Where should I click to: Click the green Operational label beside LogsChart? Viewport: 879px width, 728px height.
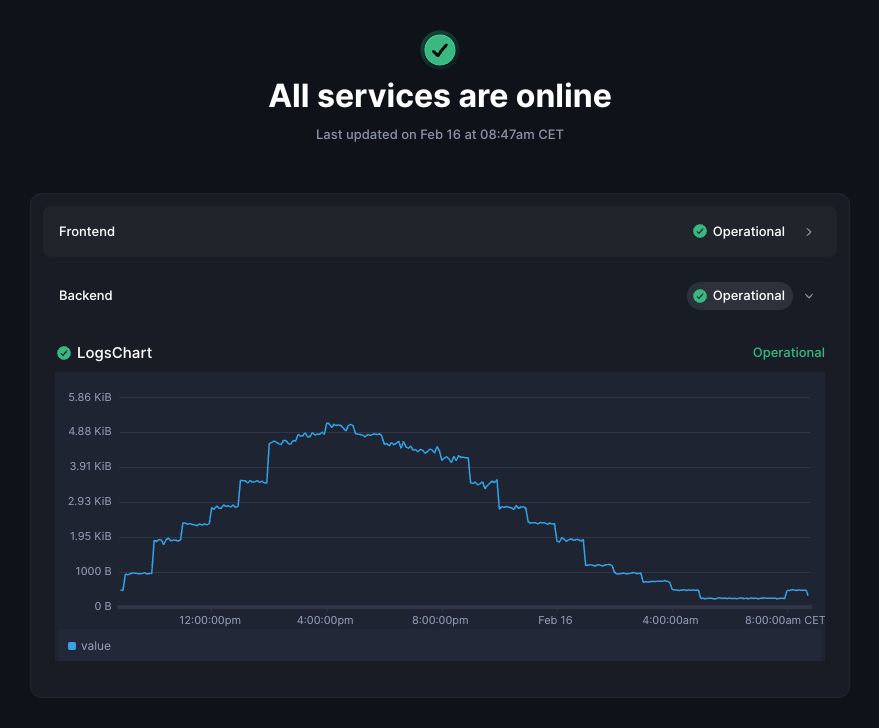coord(788,353)
